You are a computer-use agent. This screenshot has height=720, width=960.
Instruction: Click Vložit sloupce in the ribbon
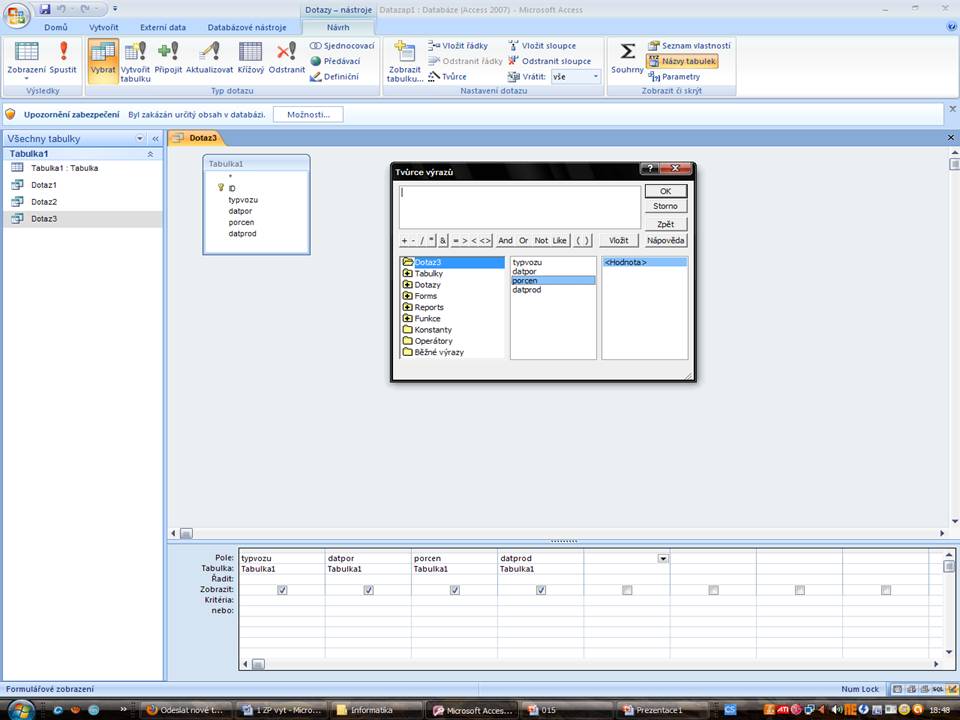[x=542, y=46]
